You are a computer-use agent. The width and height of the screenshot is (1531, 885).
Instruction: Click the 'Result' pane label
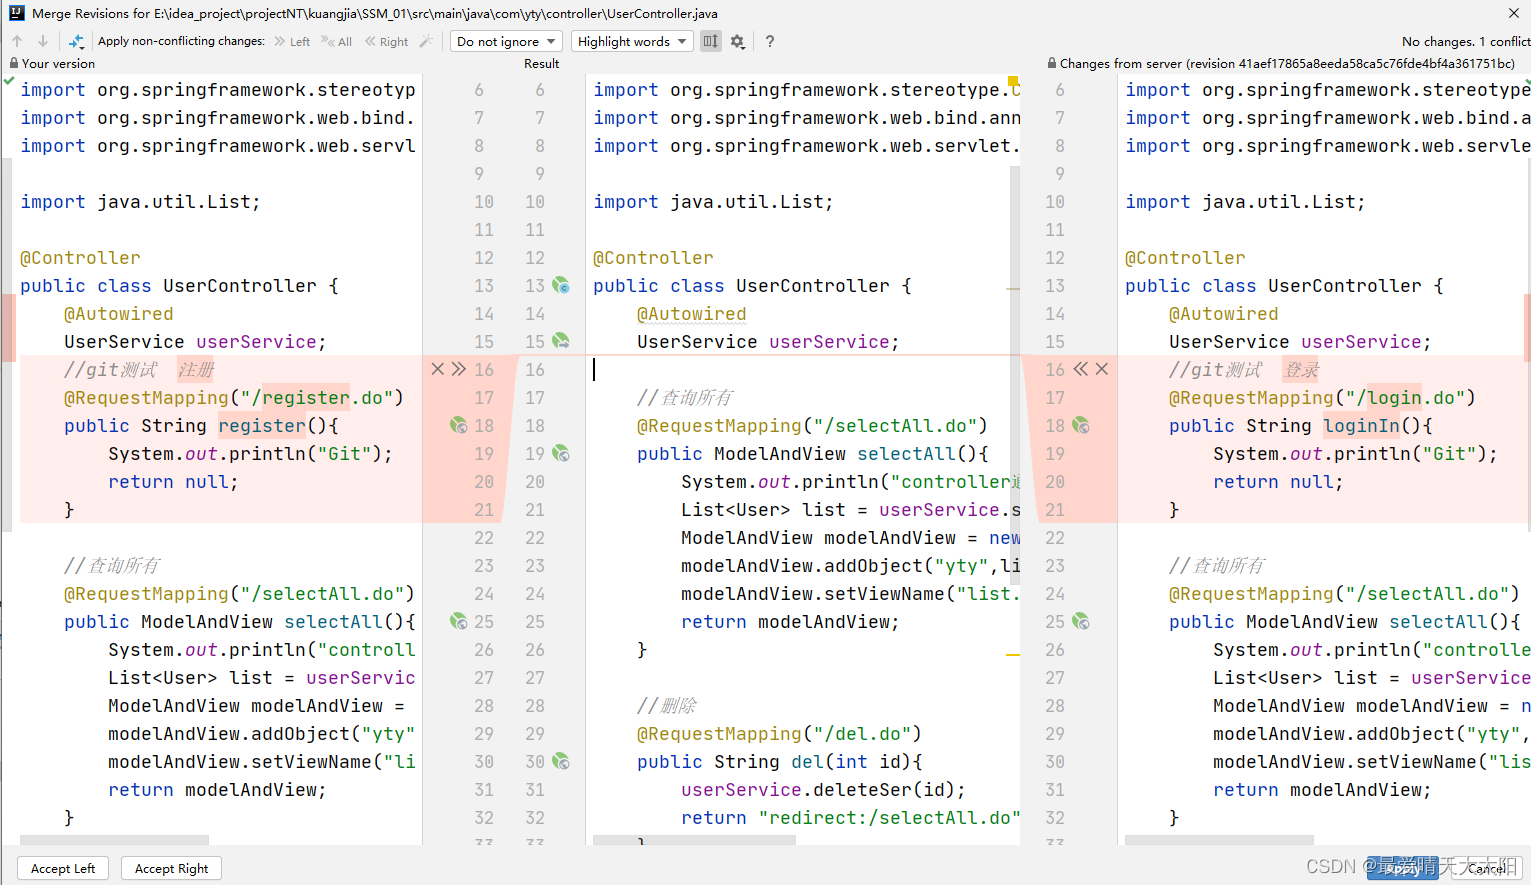(541, 63)
